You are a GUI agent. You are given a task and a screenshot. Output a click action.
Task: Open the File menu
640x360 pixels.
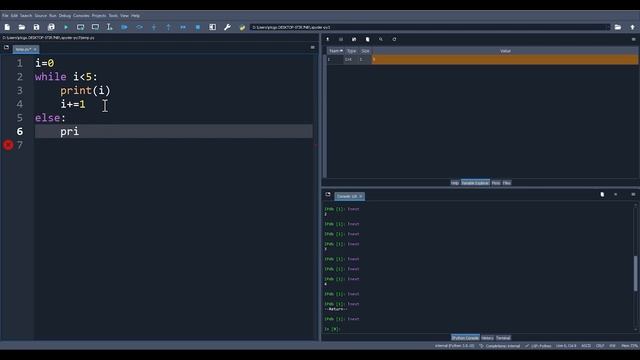(5, 16)
